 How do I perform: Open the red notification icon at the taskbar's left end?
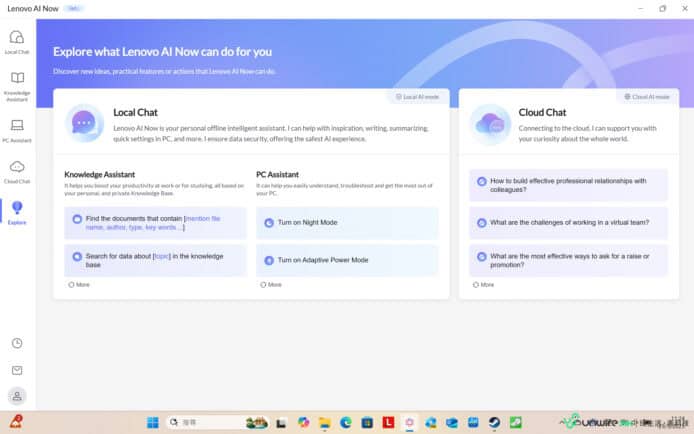pyautogui.click(x=16, y=422)
